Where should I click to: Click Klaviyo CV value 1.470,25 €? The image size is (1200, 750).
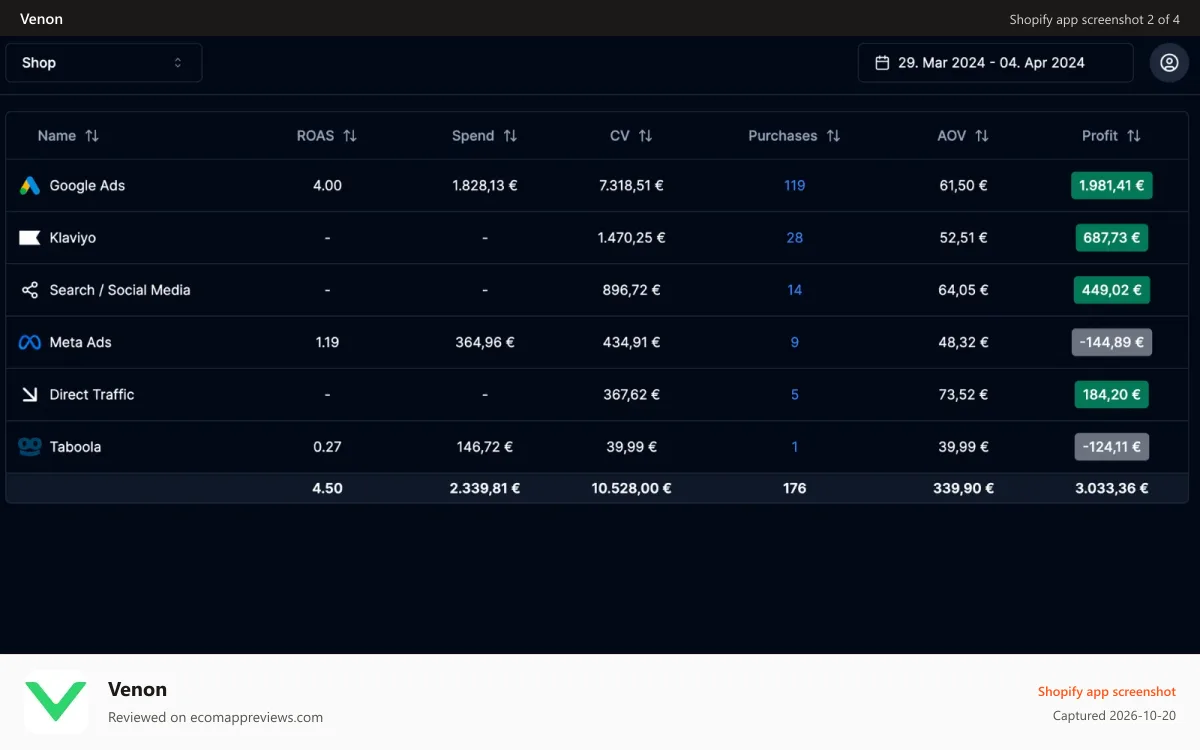[x=631, y=238]
